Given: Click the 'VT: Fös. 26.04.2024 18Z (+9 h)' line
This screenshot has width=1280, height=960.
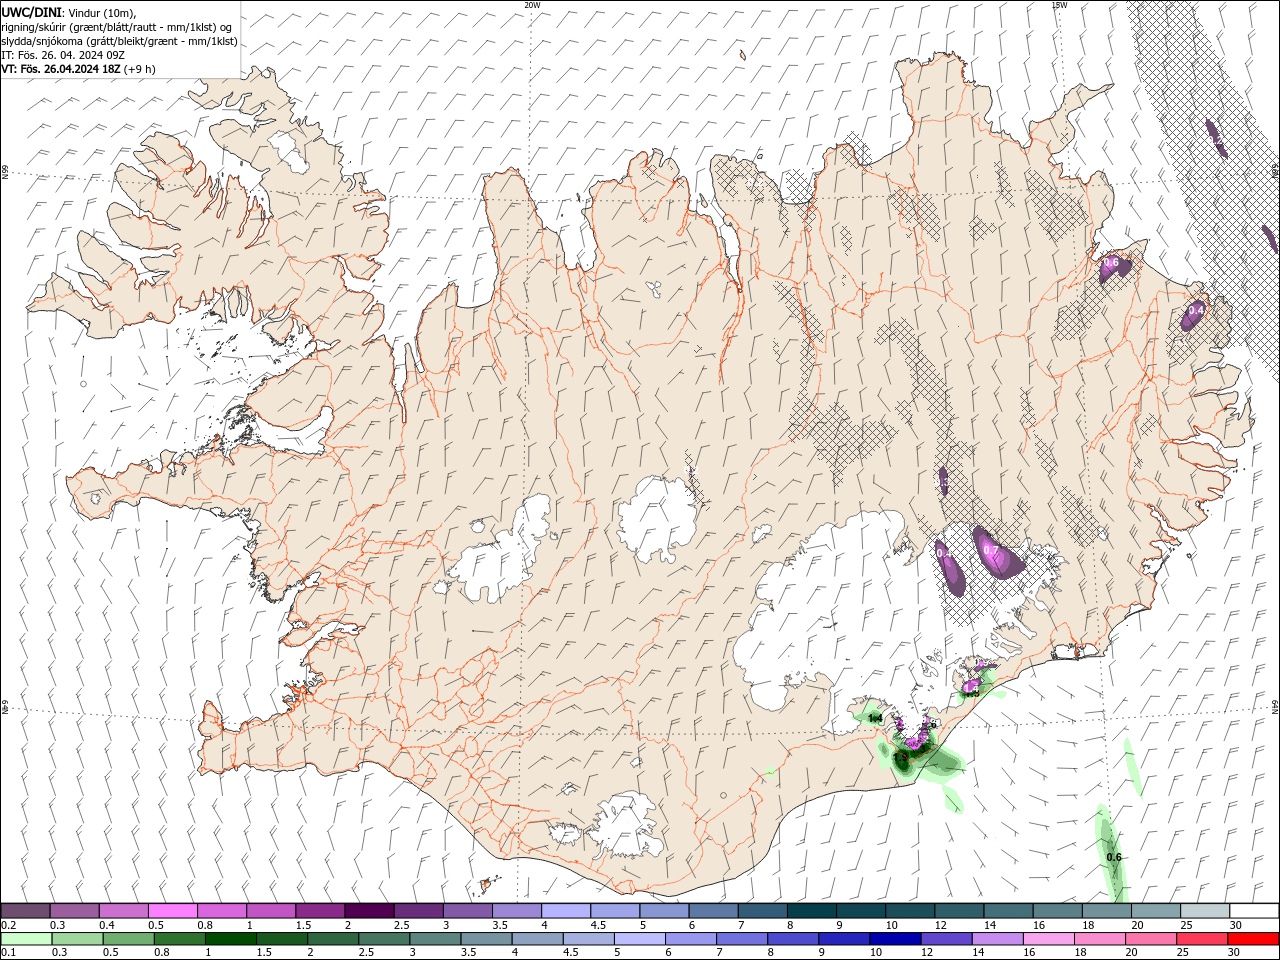Looking at the screenshot, I should (78, 69).
